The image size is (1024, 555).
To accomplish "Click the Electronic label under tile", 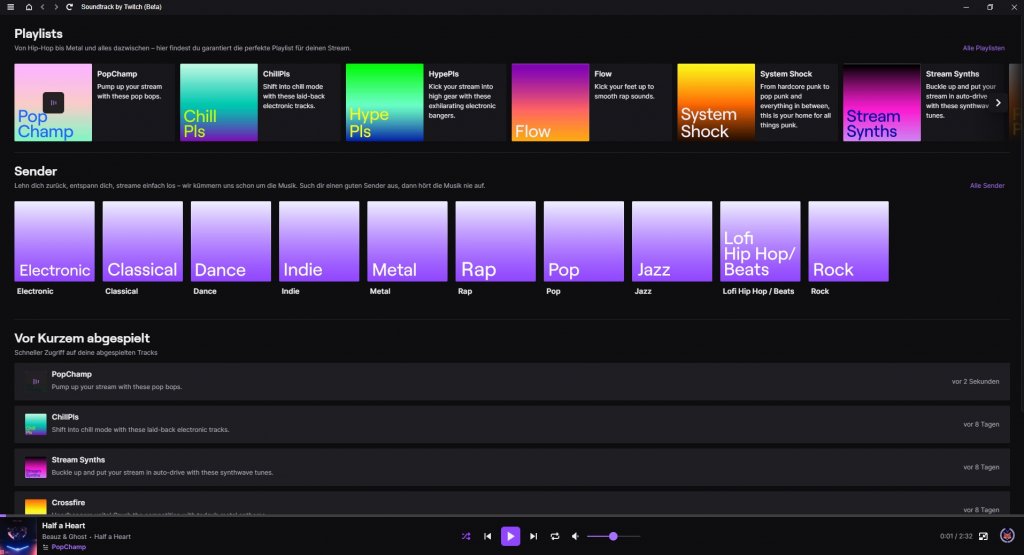I will tap(35, 291).
